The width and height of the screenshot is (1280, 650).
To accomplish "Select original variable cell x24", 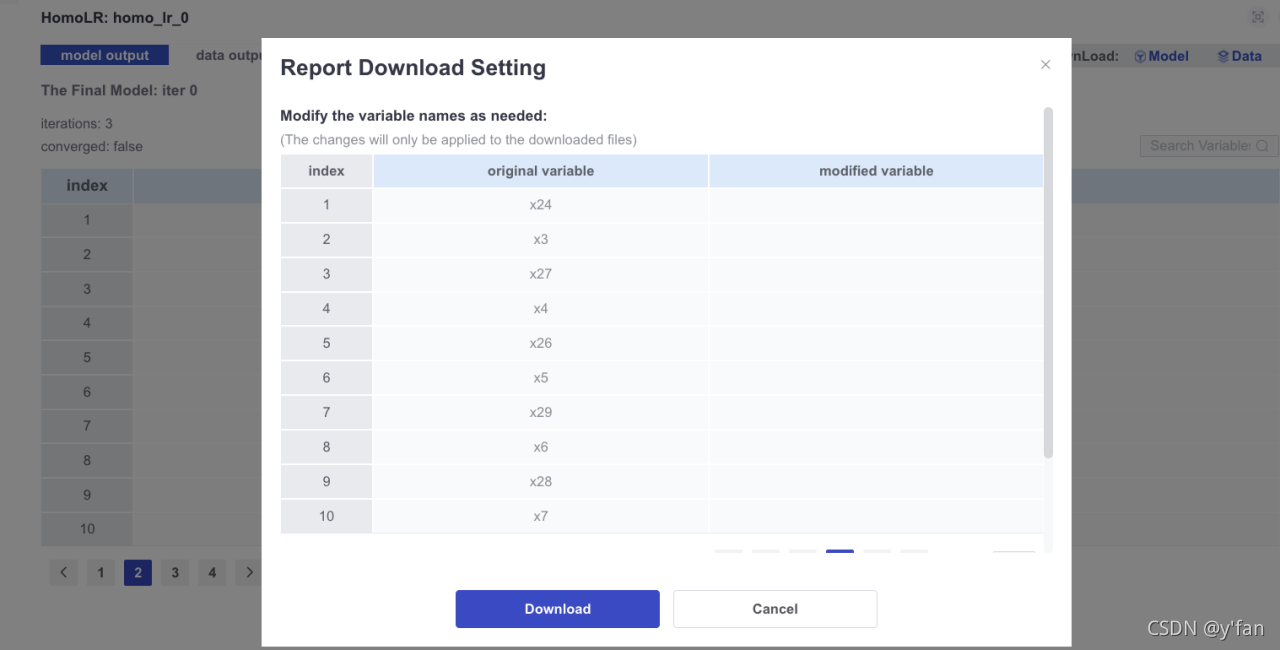I will (x=541, y=205).
